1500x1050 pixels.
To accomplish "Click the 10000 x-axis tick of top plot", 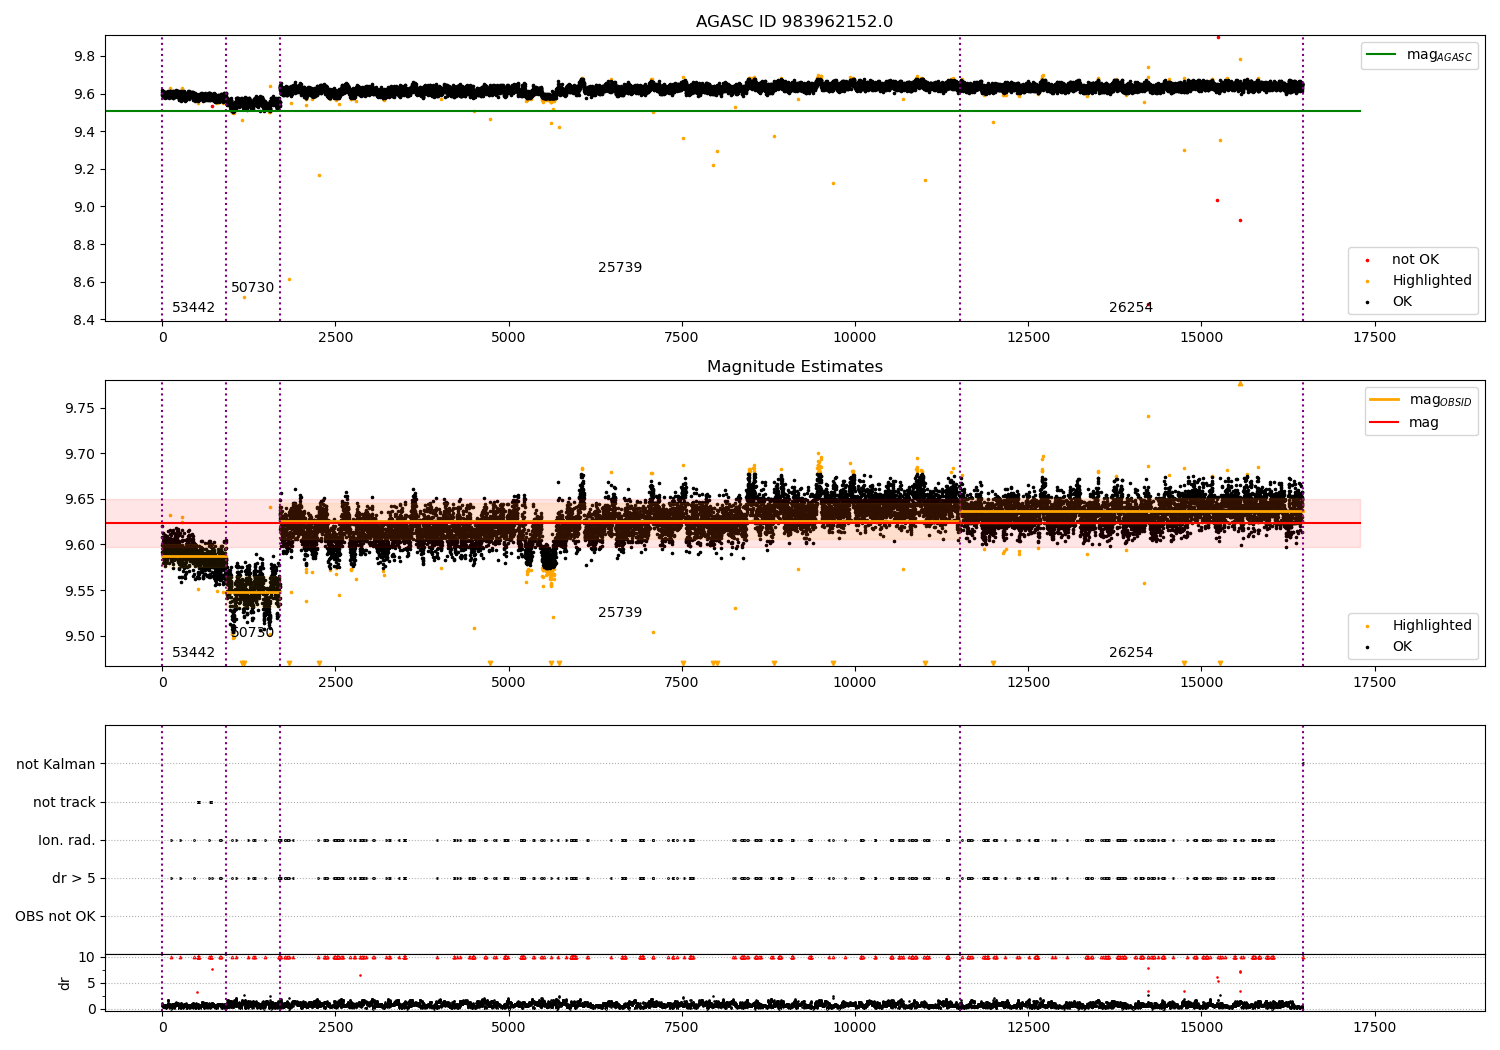I will coord(855,338).
